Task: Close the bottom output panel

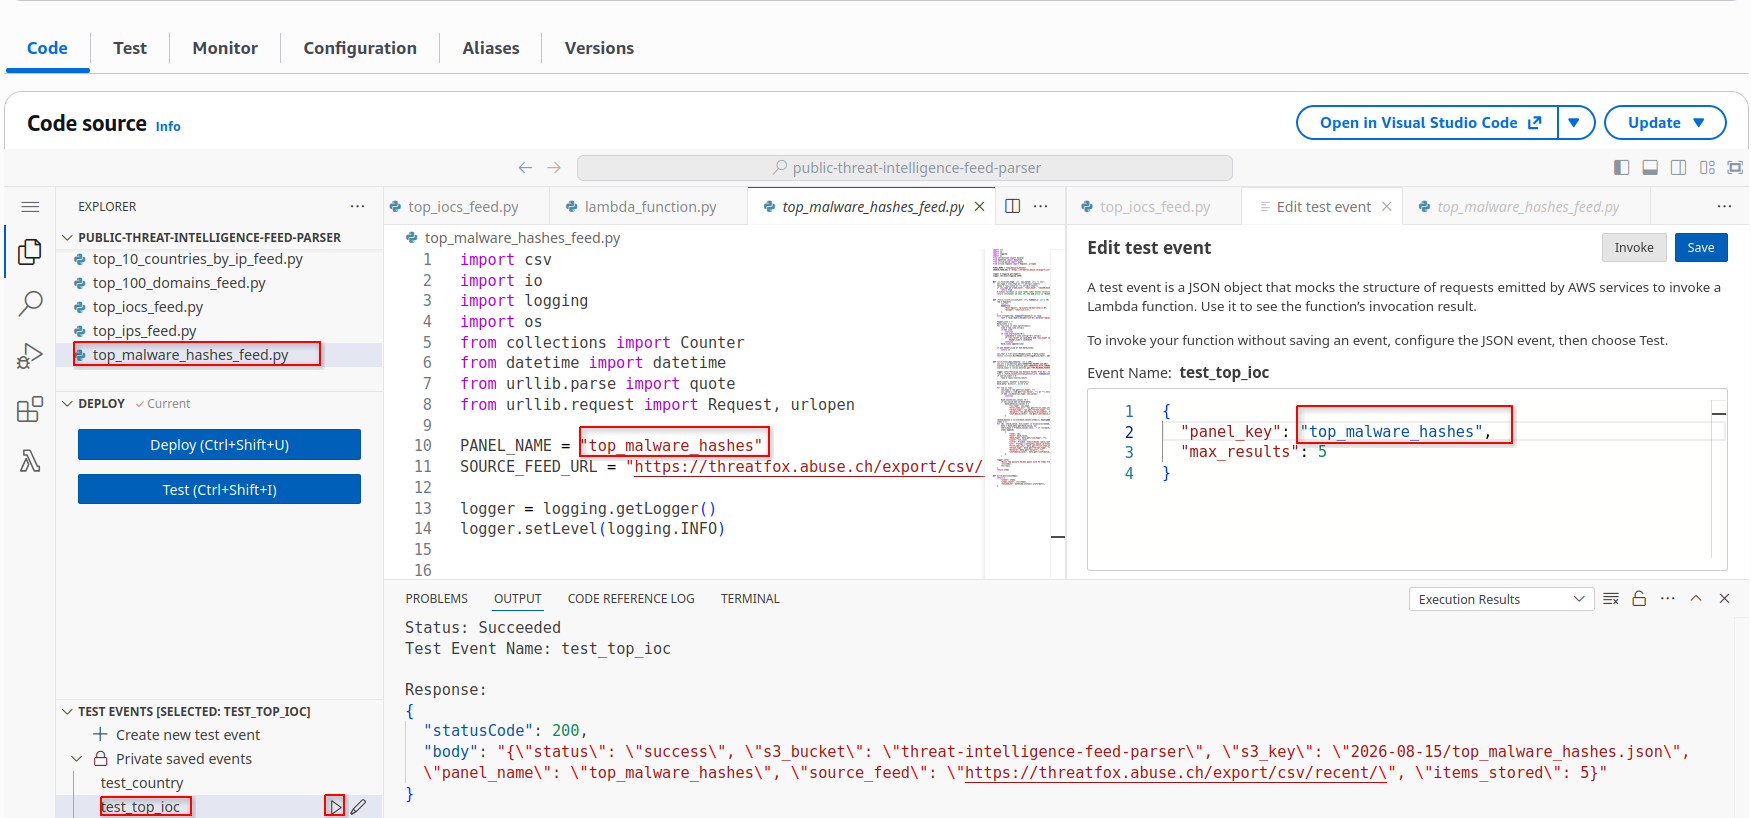Action: click(1724, 599)
